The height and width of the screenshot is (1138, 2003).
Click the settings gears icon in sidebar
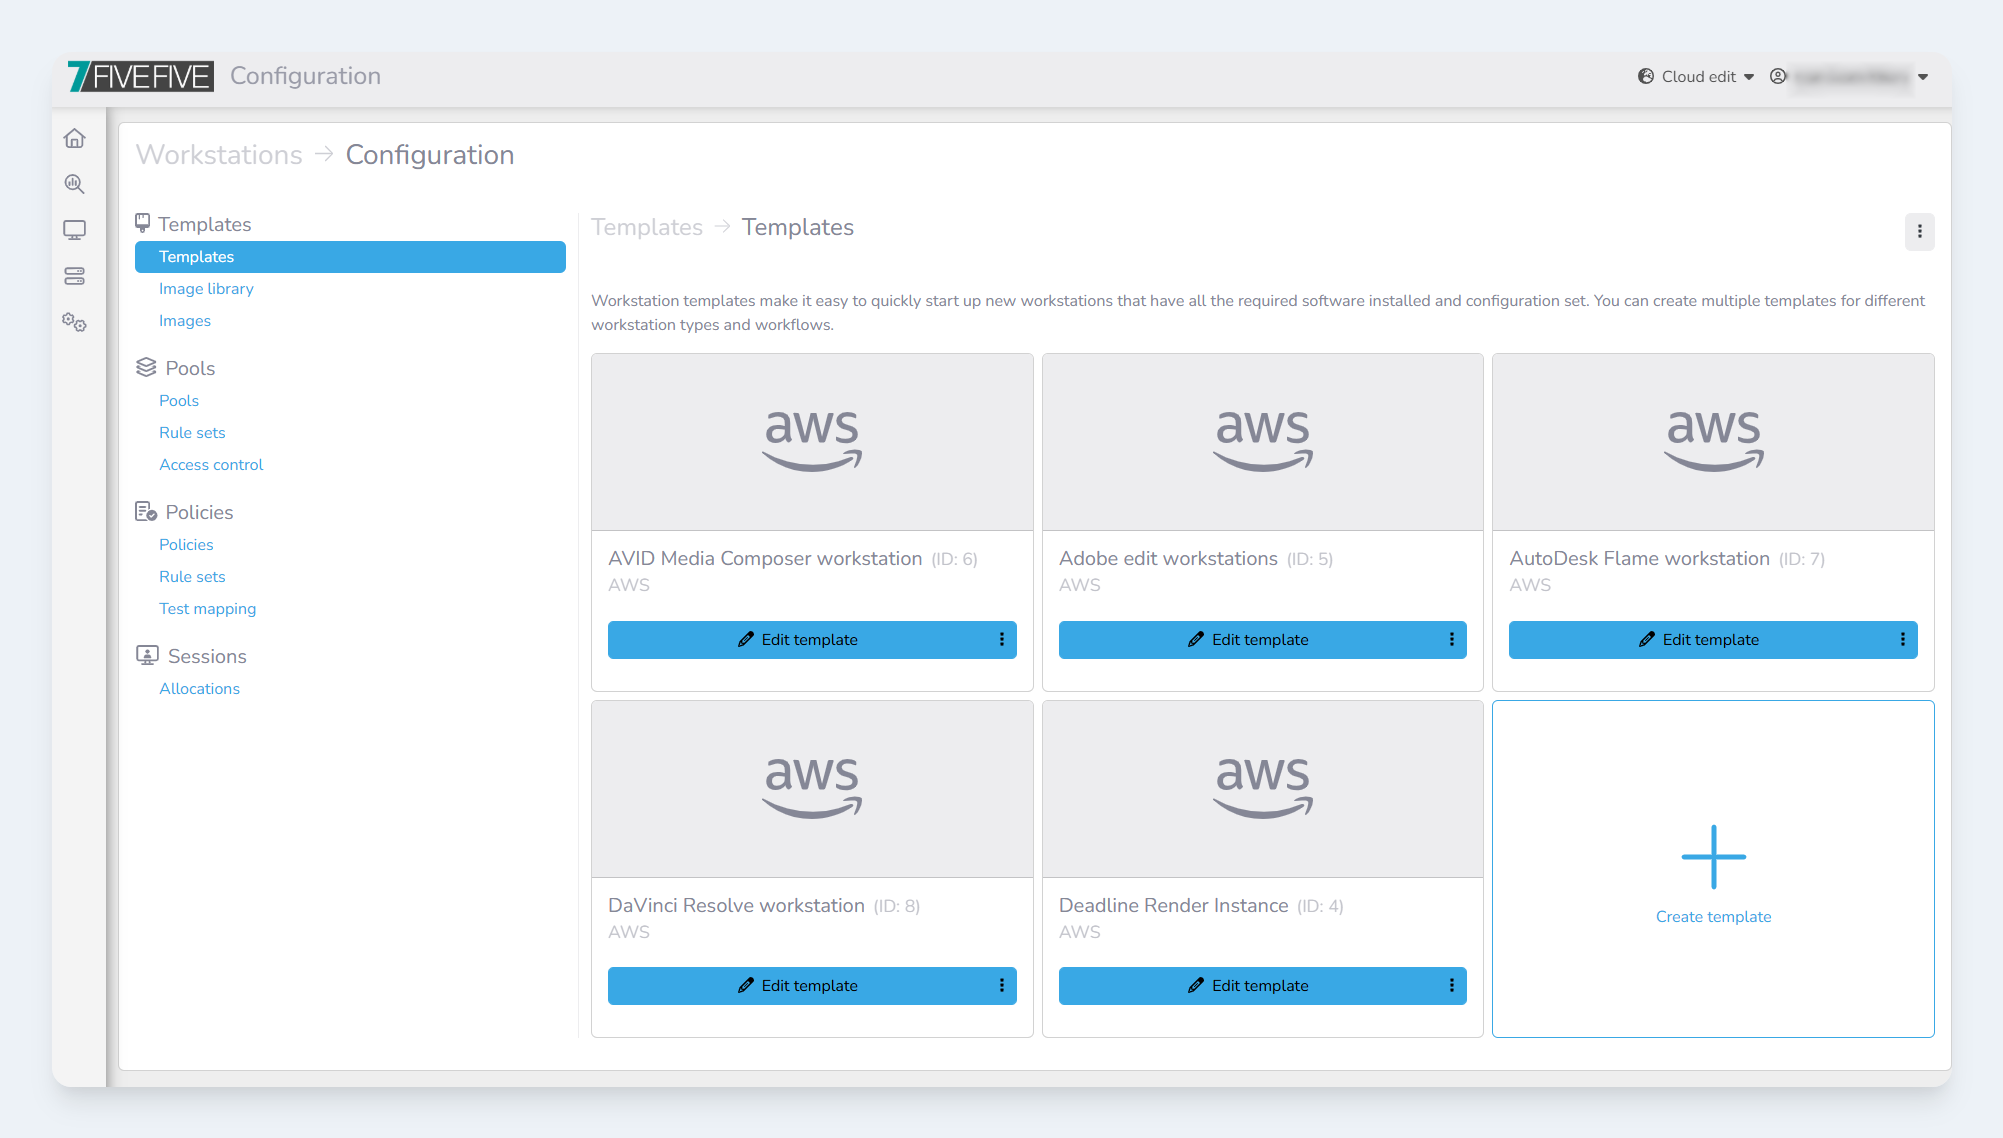[75, 322]
